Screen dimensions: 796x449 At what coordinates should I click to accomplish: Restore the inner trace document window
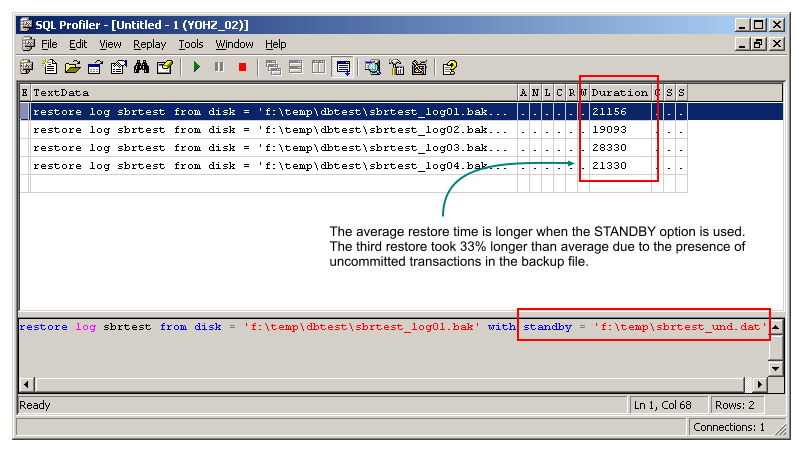pos(758,44)
